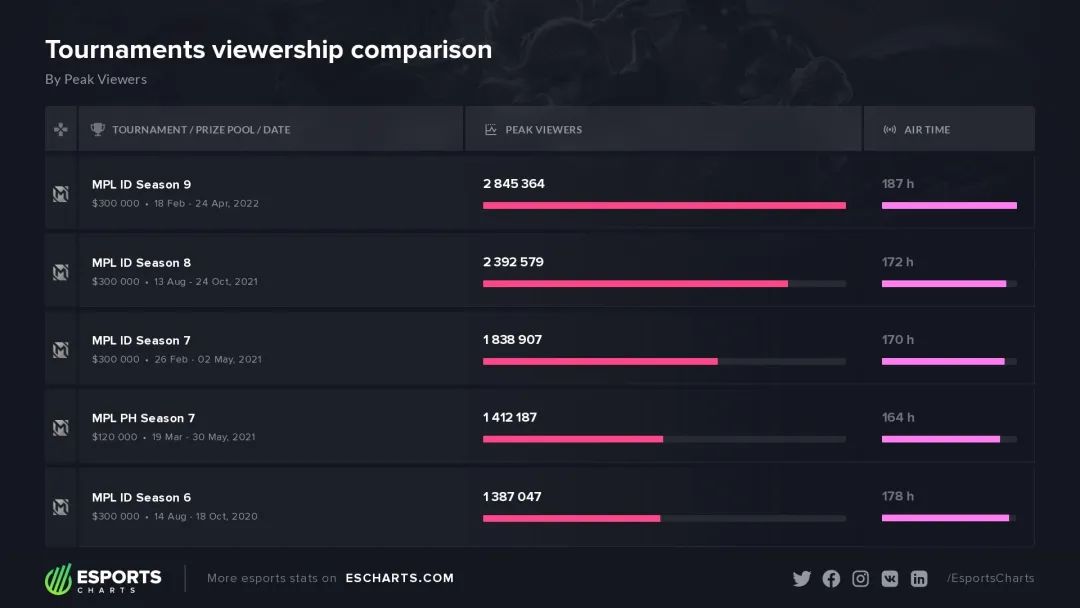Open the ESCHARTS.COM link
Image resolution: width=1080 pixels, height=608 pixels.
399,578
